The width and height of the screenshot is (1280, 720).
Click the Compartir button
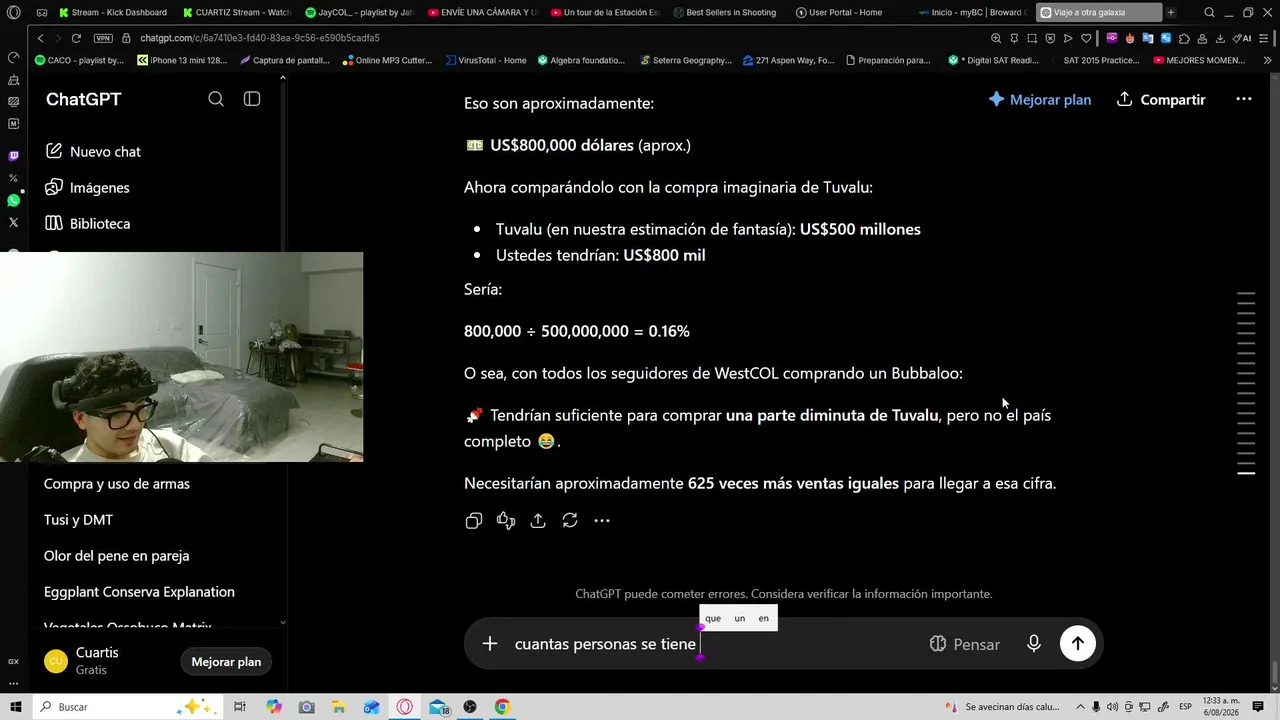[x=1161, y=100]
